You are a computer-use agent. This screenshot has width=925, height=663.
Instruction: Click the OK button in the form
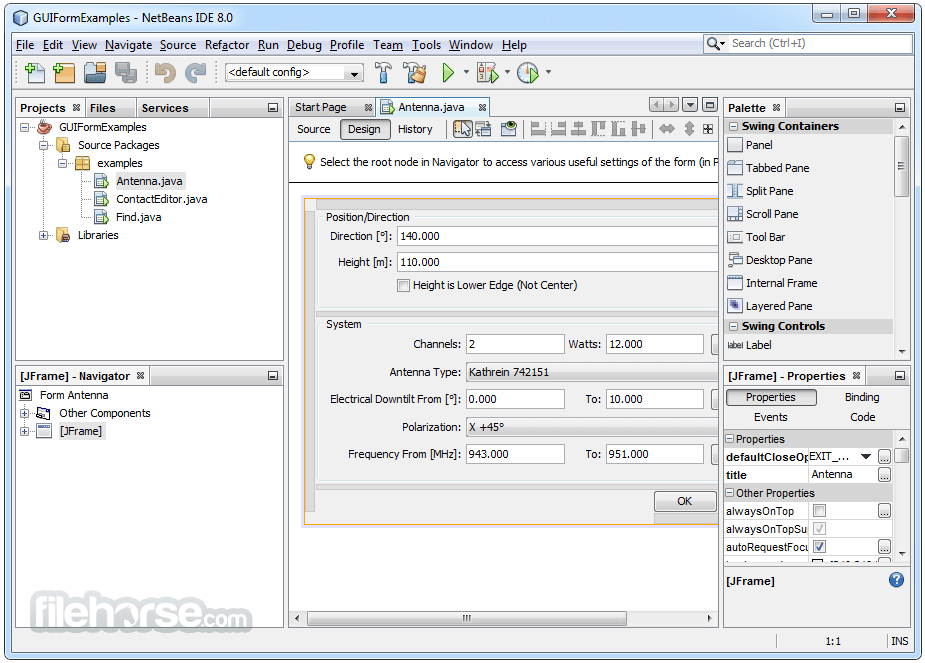point(684,501)
